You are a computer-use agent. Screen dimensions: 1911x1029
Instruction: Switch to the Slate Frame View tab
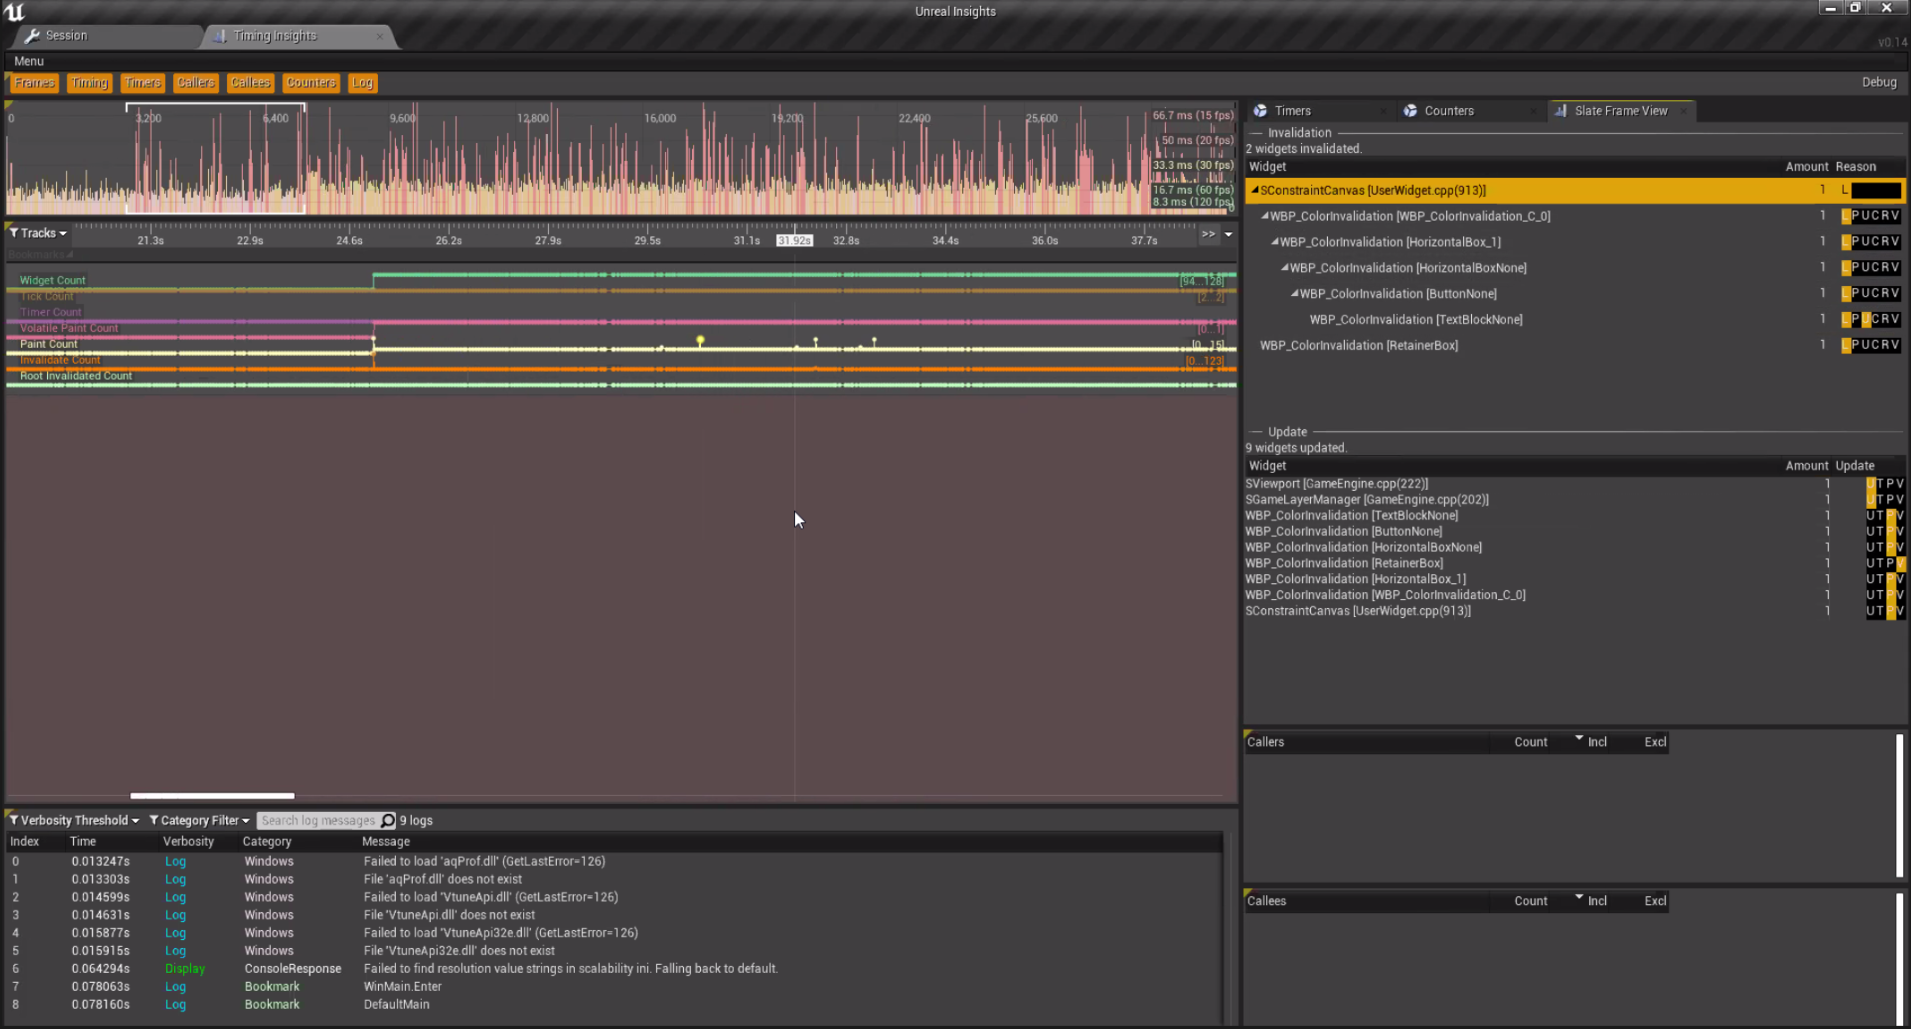[1620, 110]
